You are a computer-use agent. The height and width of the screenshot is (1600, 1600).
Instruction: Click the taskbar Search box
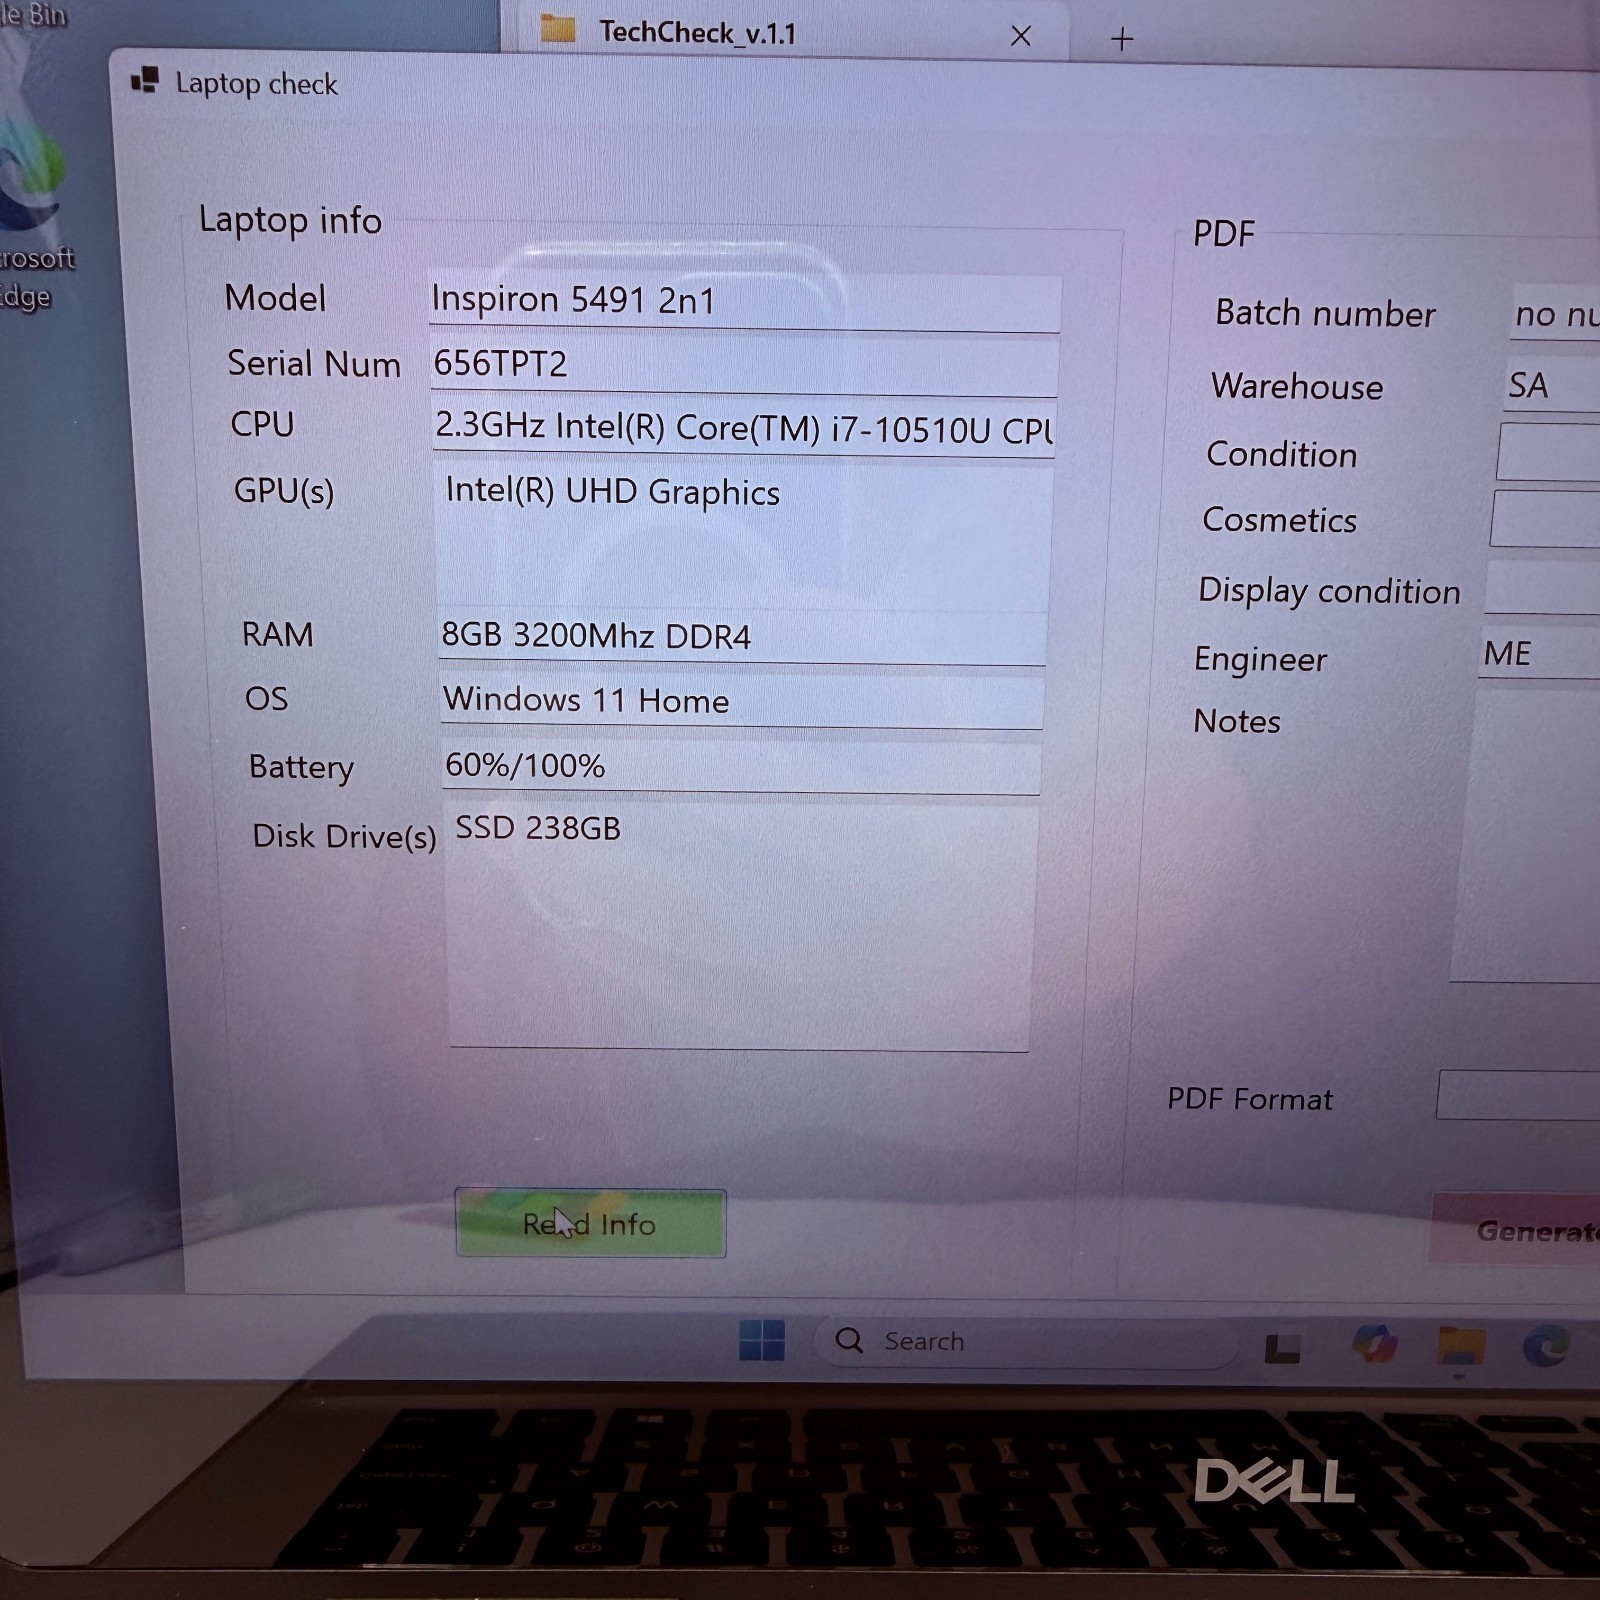1025,1341
